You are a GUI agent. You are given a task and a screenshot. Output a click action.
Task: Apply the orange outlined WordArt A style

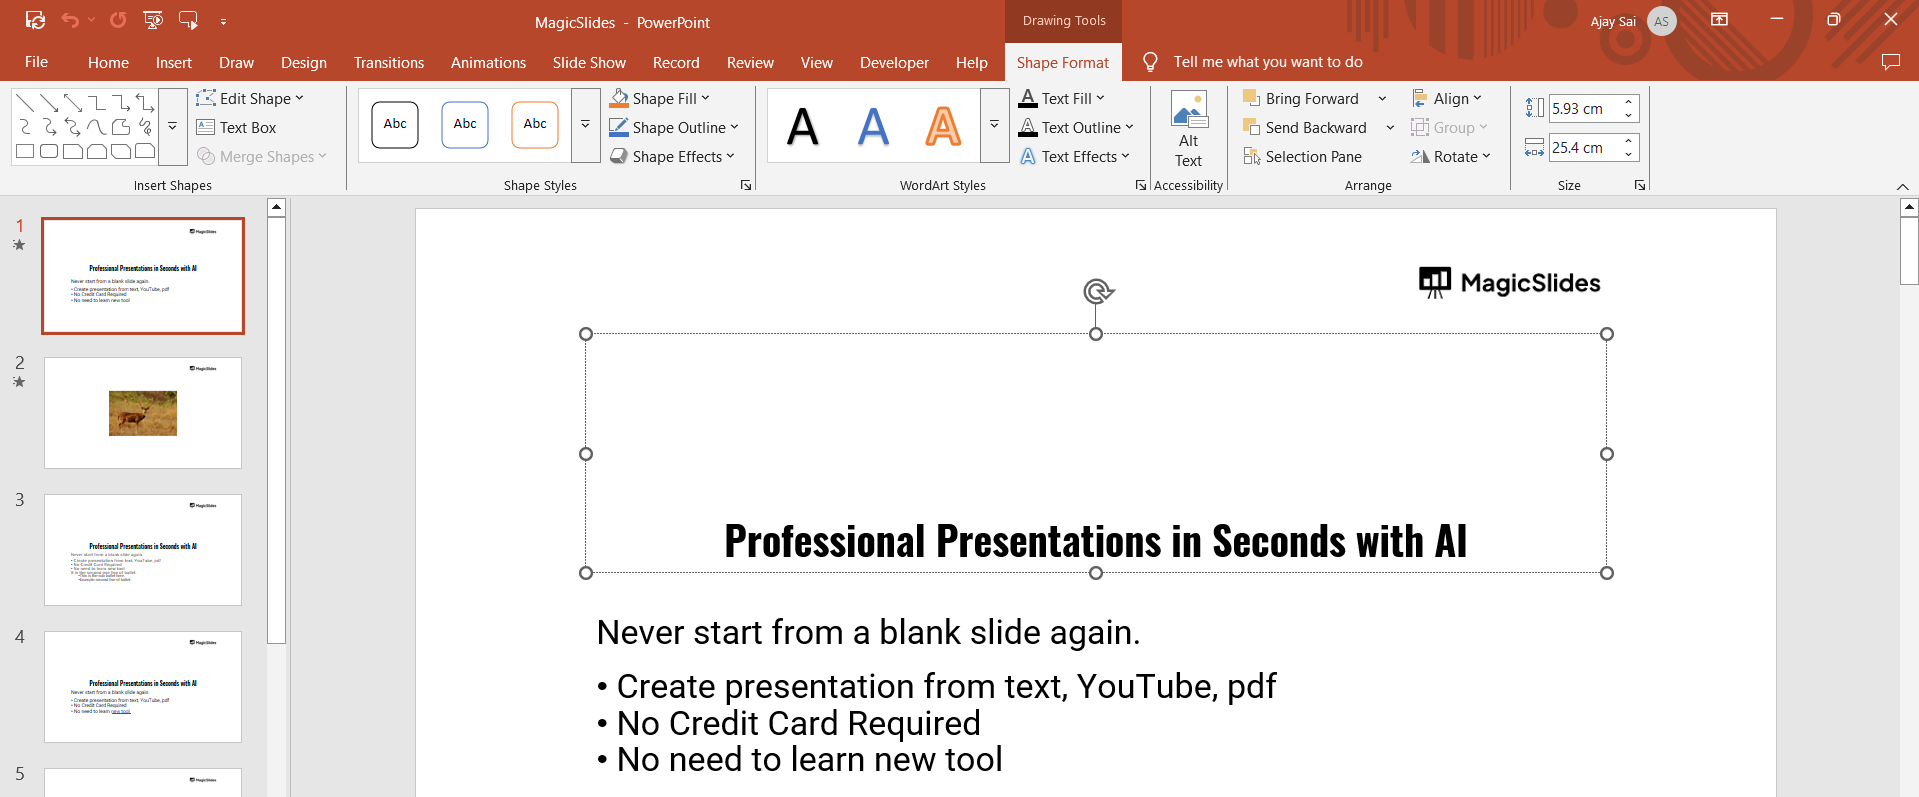(x=943, y=126)
